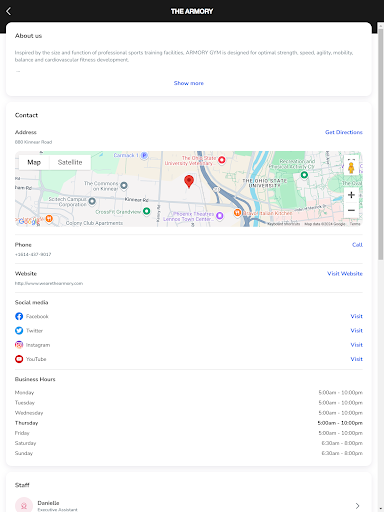384x512 pixels.
Task: Expand About us with Show more
Action: (189, 83)
